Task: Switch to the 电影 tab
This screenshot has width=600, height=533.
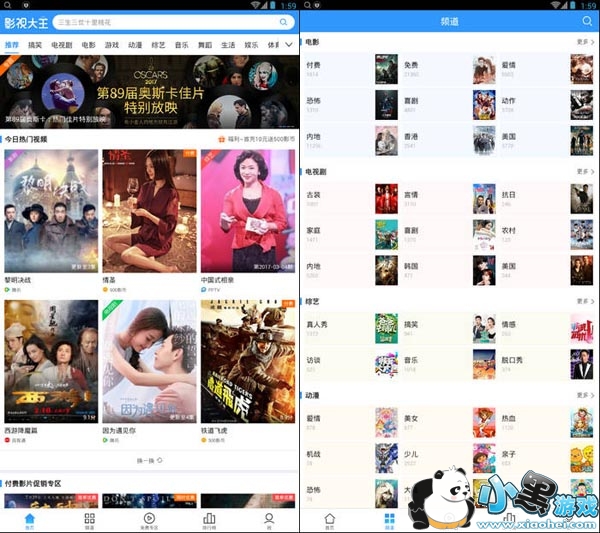Action: pos(89,45)
